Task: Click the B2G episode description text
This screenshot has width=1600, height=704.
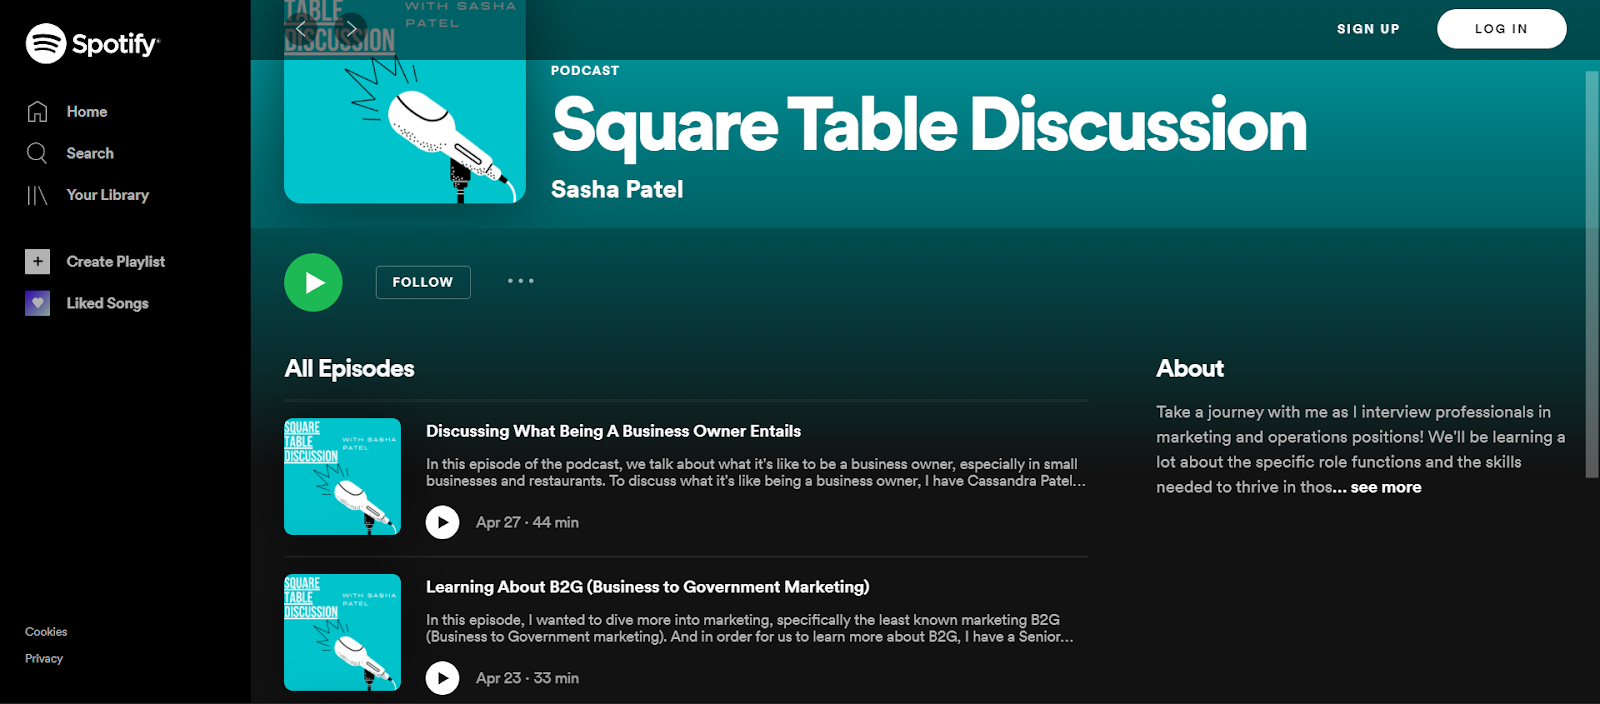Action: point(750,628)
